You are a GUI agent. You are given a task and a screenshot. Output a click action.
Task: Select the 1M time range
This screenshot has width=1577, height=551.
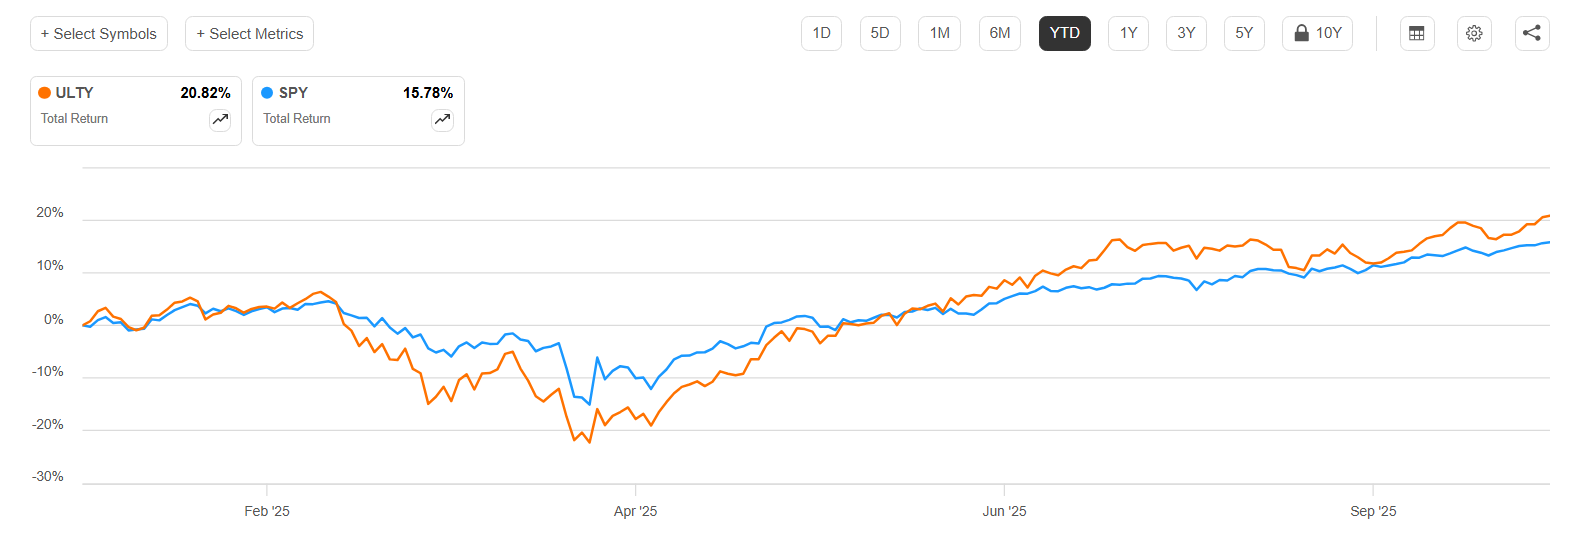[x=939, y=33]
